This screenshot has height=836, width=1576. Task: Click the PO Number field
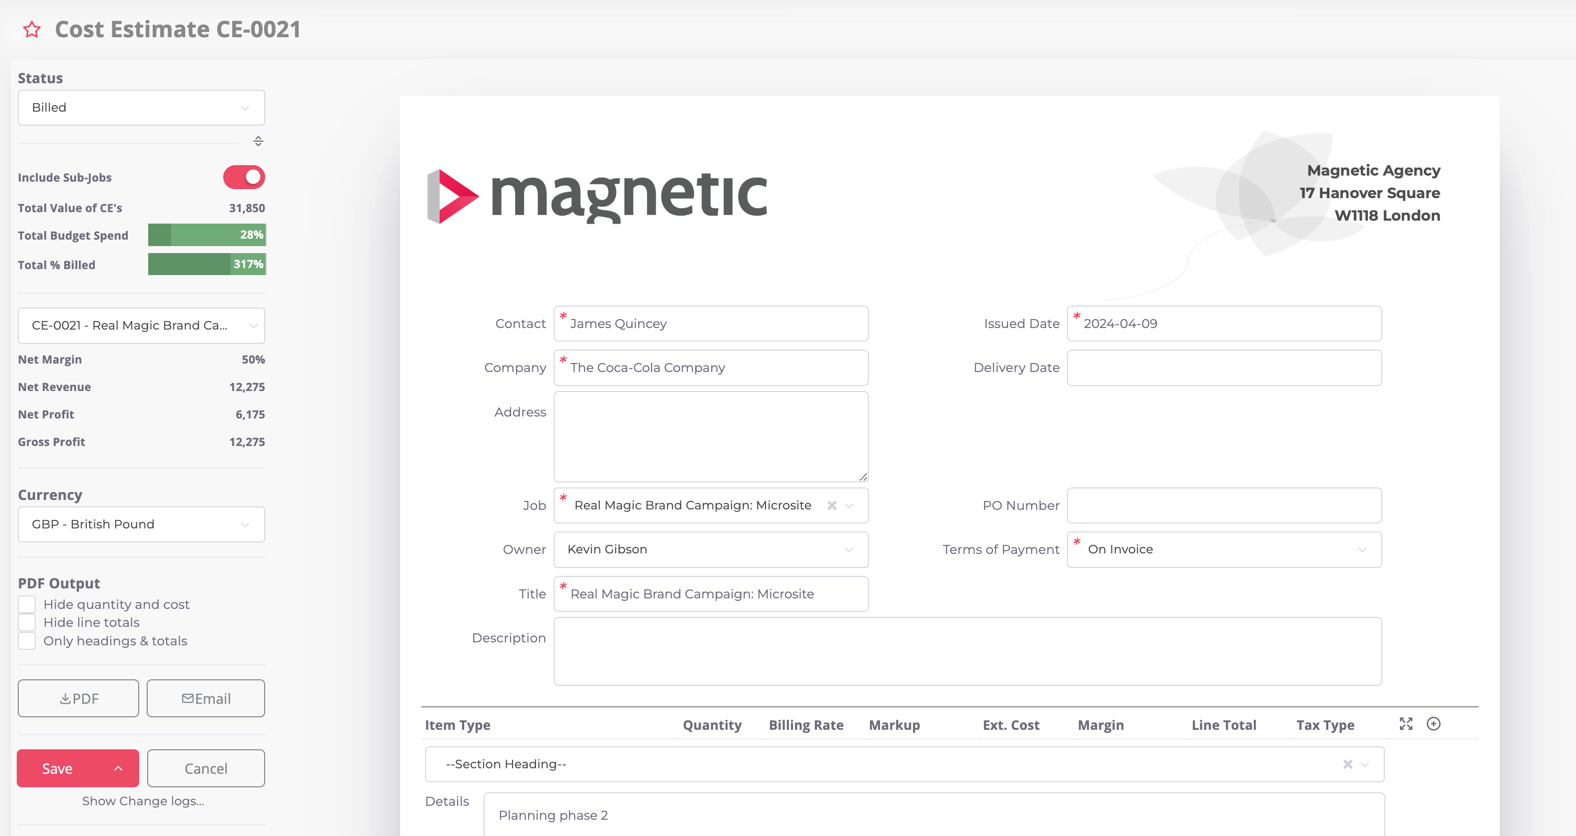pyautogui.click(x=1224, y=506)
